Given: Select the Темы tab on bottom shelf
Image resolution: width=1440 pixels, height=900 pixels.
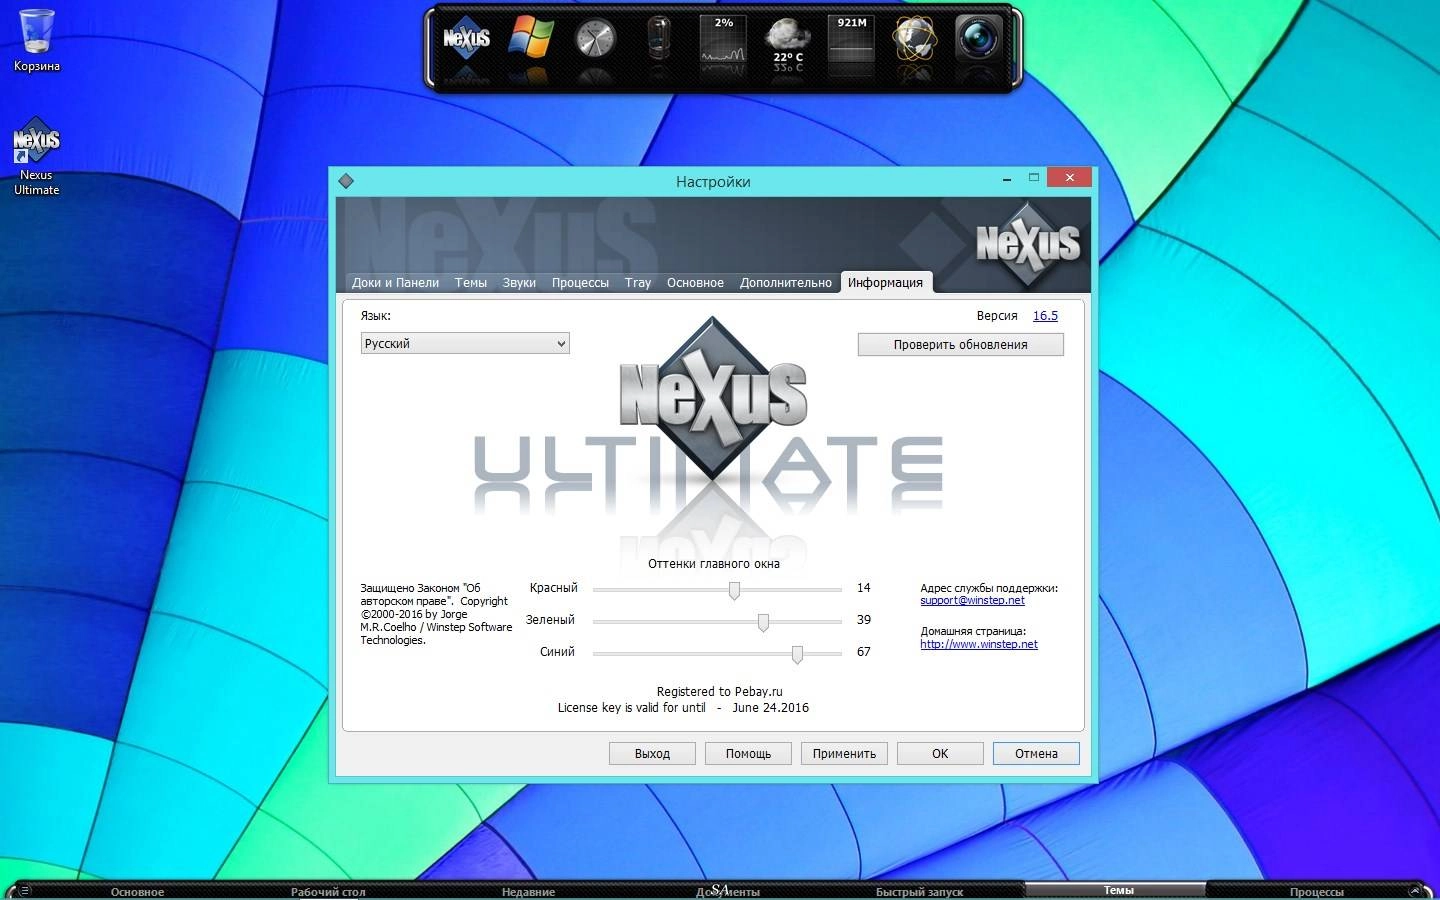Looking at the screenshot, I should pos(1118,890).
